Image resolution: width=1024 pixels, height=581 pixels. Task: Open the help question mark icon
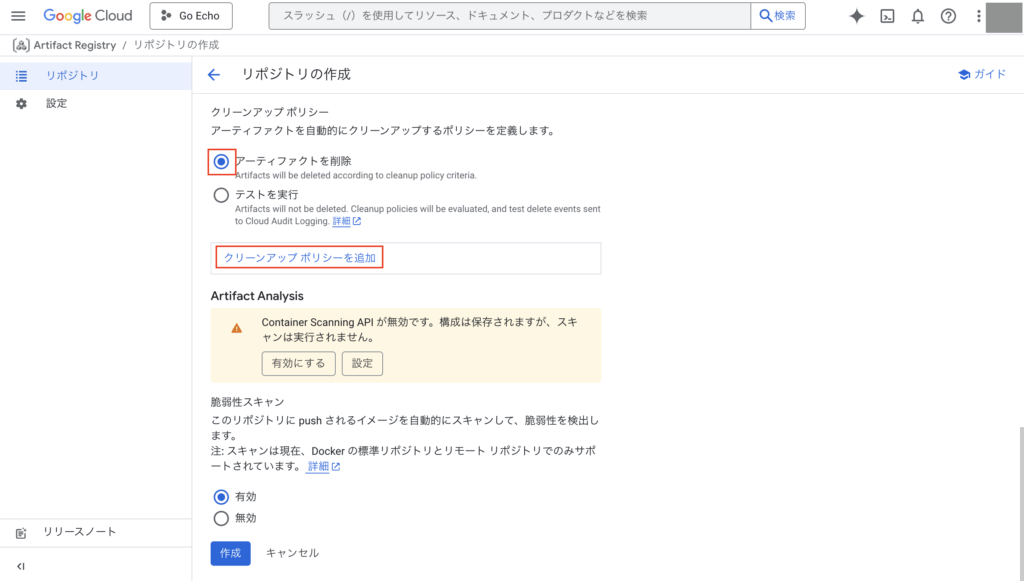click(x=948, y=16)
